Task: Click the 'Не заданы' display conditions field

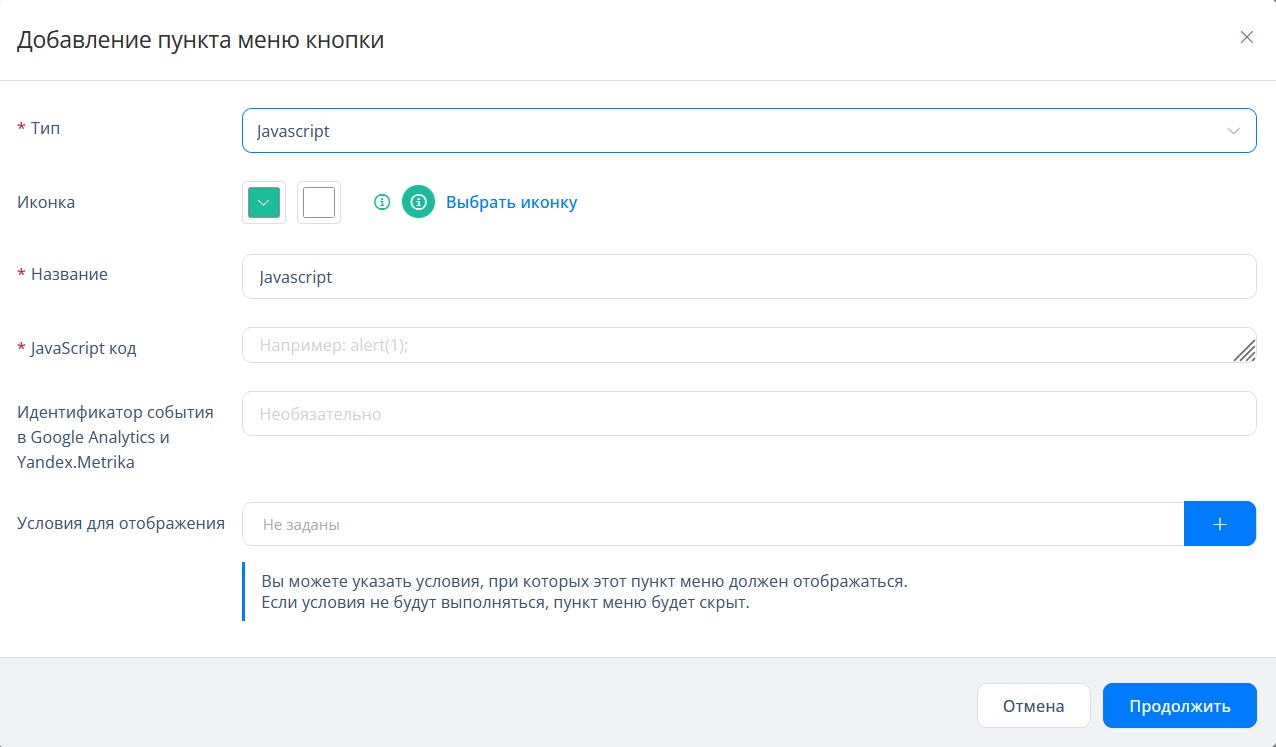Action: [x=712, y=524]
